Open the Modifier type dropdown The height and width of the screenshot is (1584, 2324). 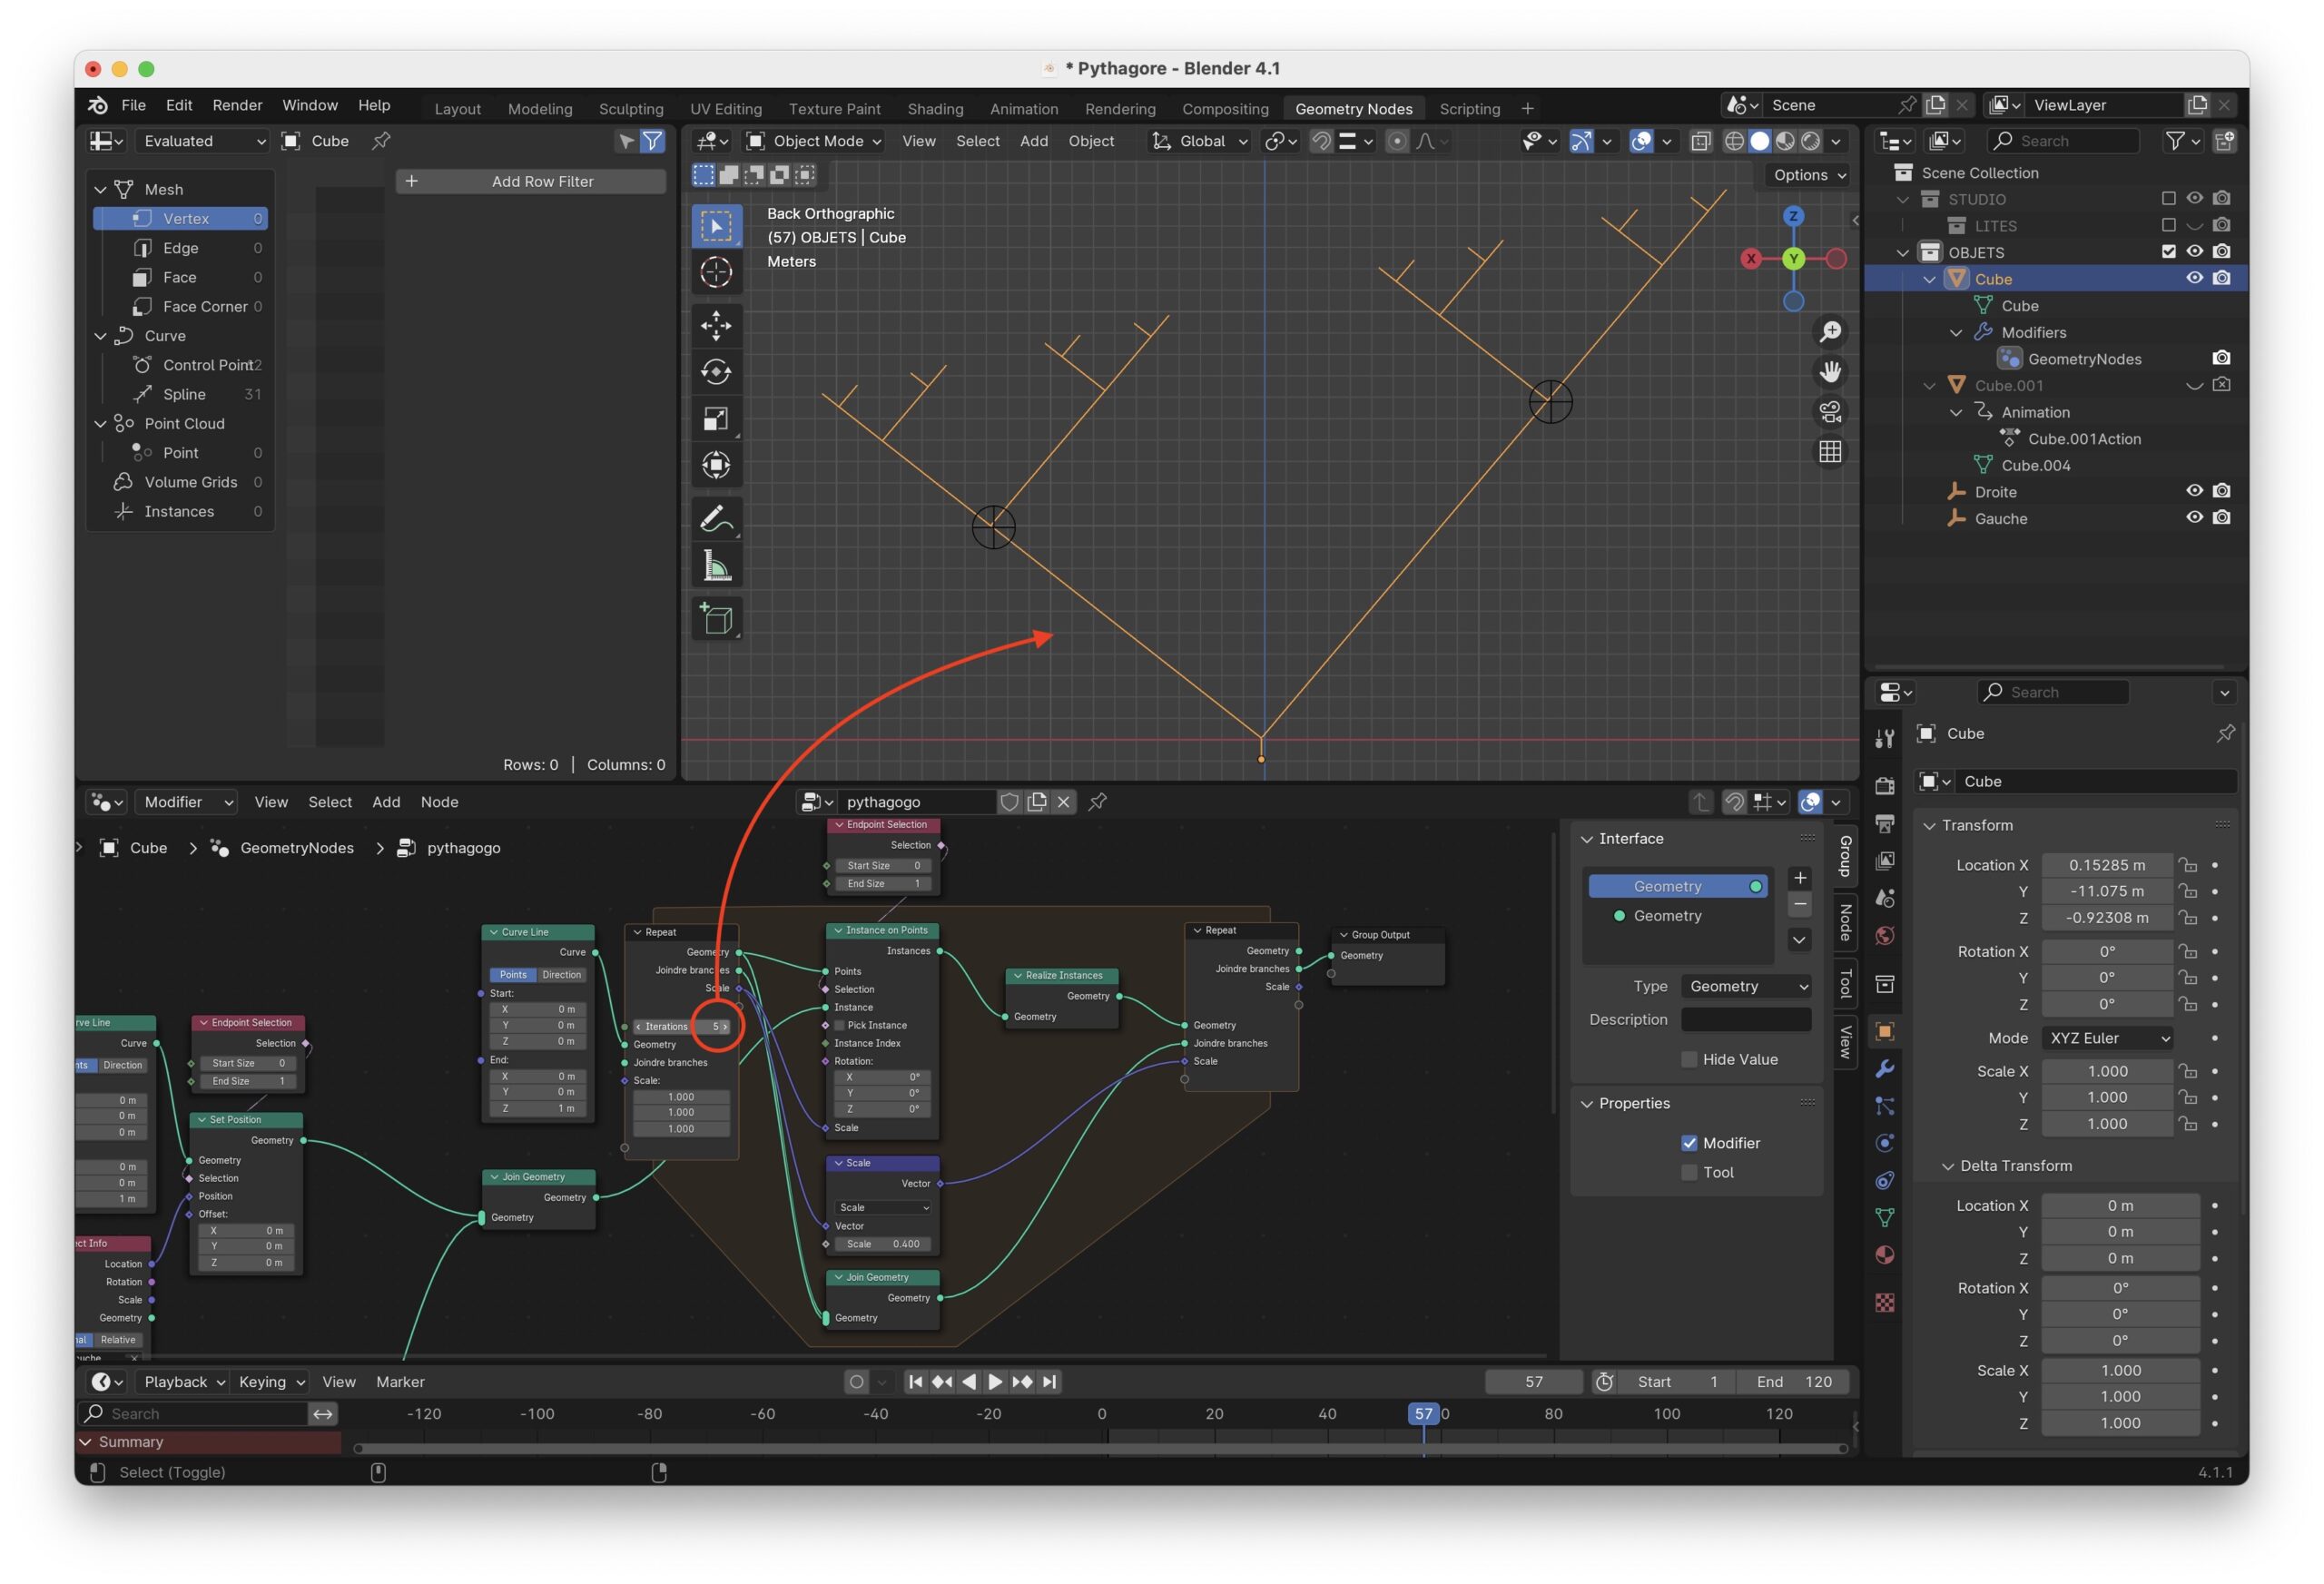(186, 802)
